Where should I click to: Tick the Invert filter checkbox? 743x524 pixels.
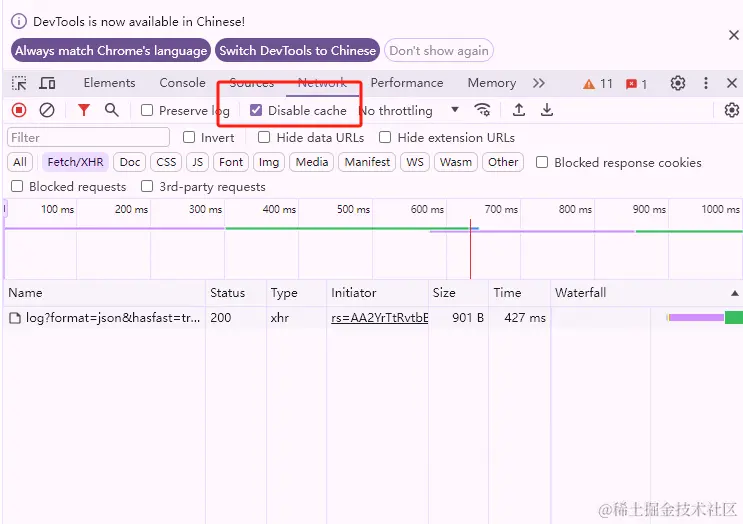[x=189, y=137]
